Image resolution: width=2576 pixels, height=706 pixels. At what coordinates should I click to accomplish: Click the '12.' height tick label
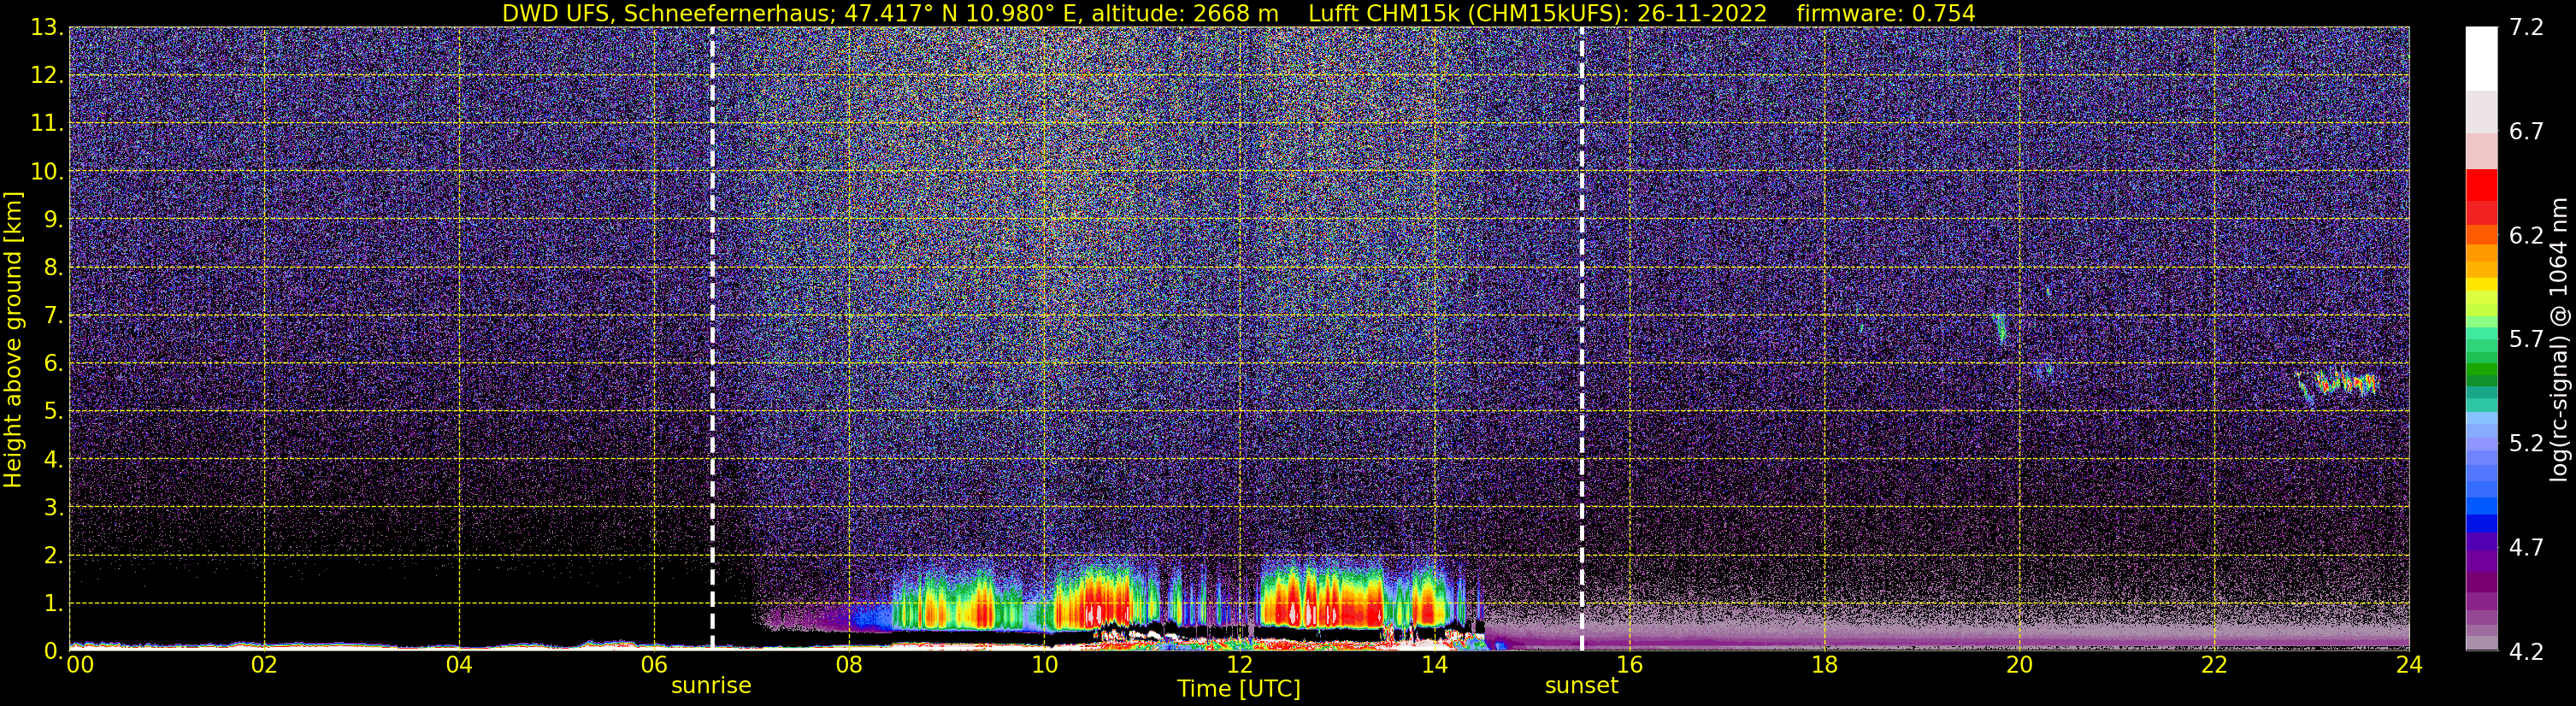(x=47, y=75)
